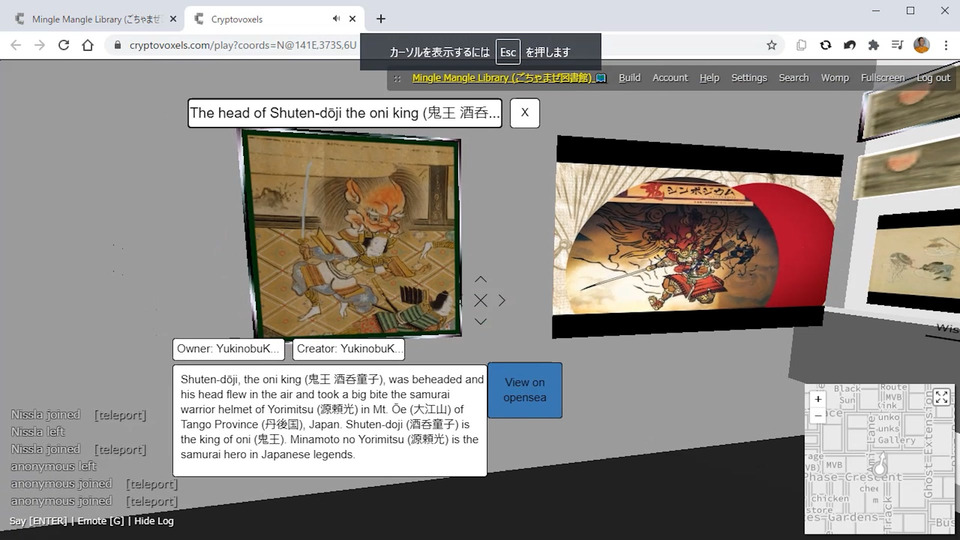Bookmark this page with star icon
960x540 pixels.
(771, 45)
